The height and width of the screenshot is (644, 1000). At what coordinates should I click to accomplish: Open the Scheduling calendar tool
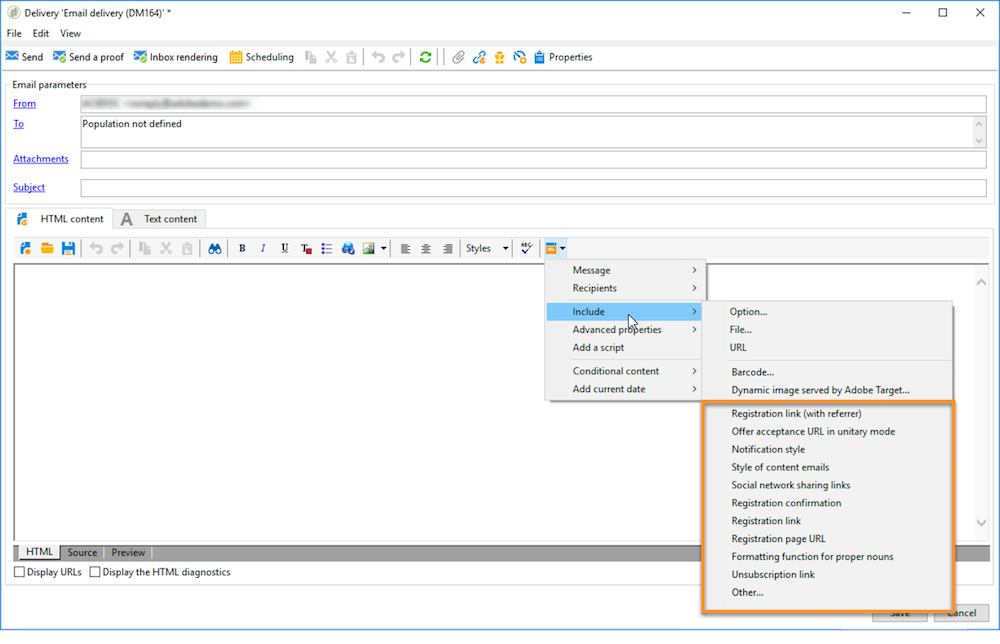coord(261,57)
